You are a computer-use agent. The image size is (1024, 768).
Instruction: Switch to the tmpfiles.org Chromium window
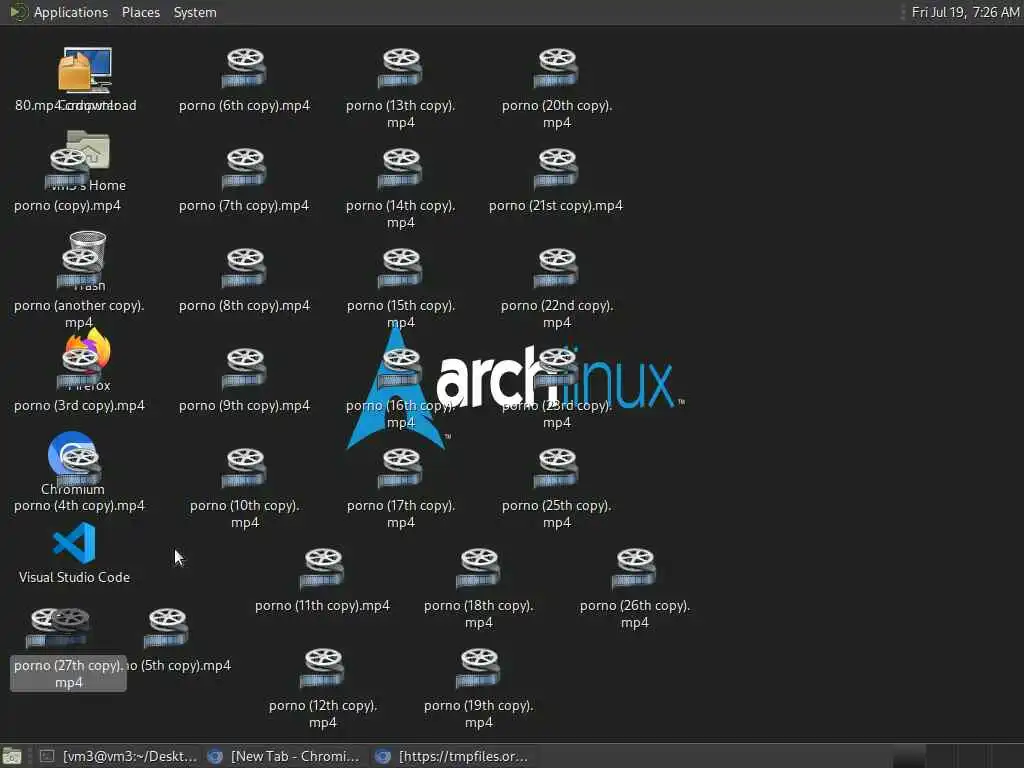[453, 756]
